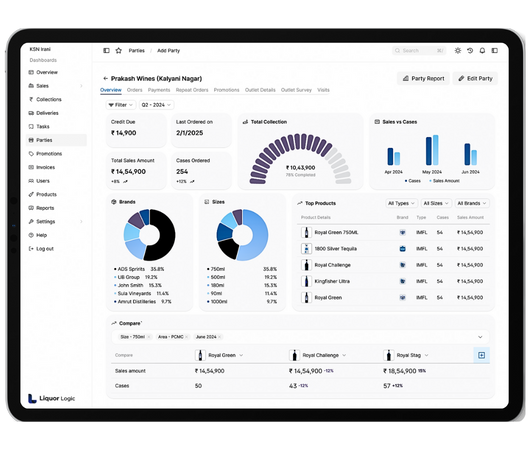Open notifications bell
Image resolution: width=530 pixels, height=450 pixels.
pos(482,50)
